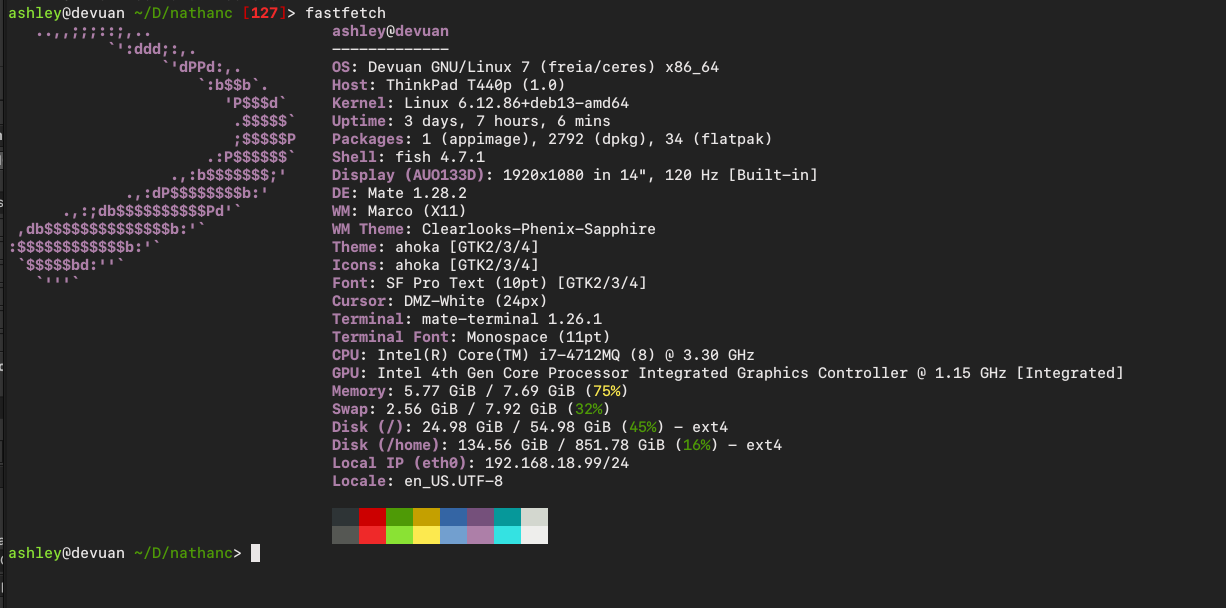Click the bright cyan swatch in the bottom row

pyautogui.click(x=507, y=535)
